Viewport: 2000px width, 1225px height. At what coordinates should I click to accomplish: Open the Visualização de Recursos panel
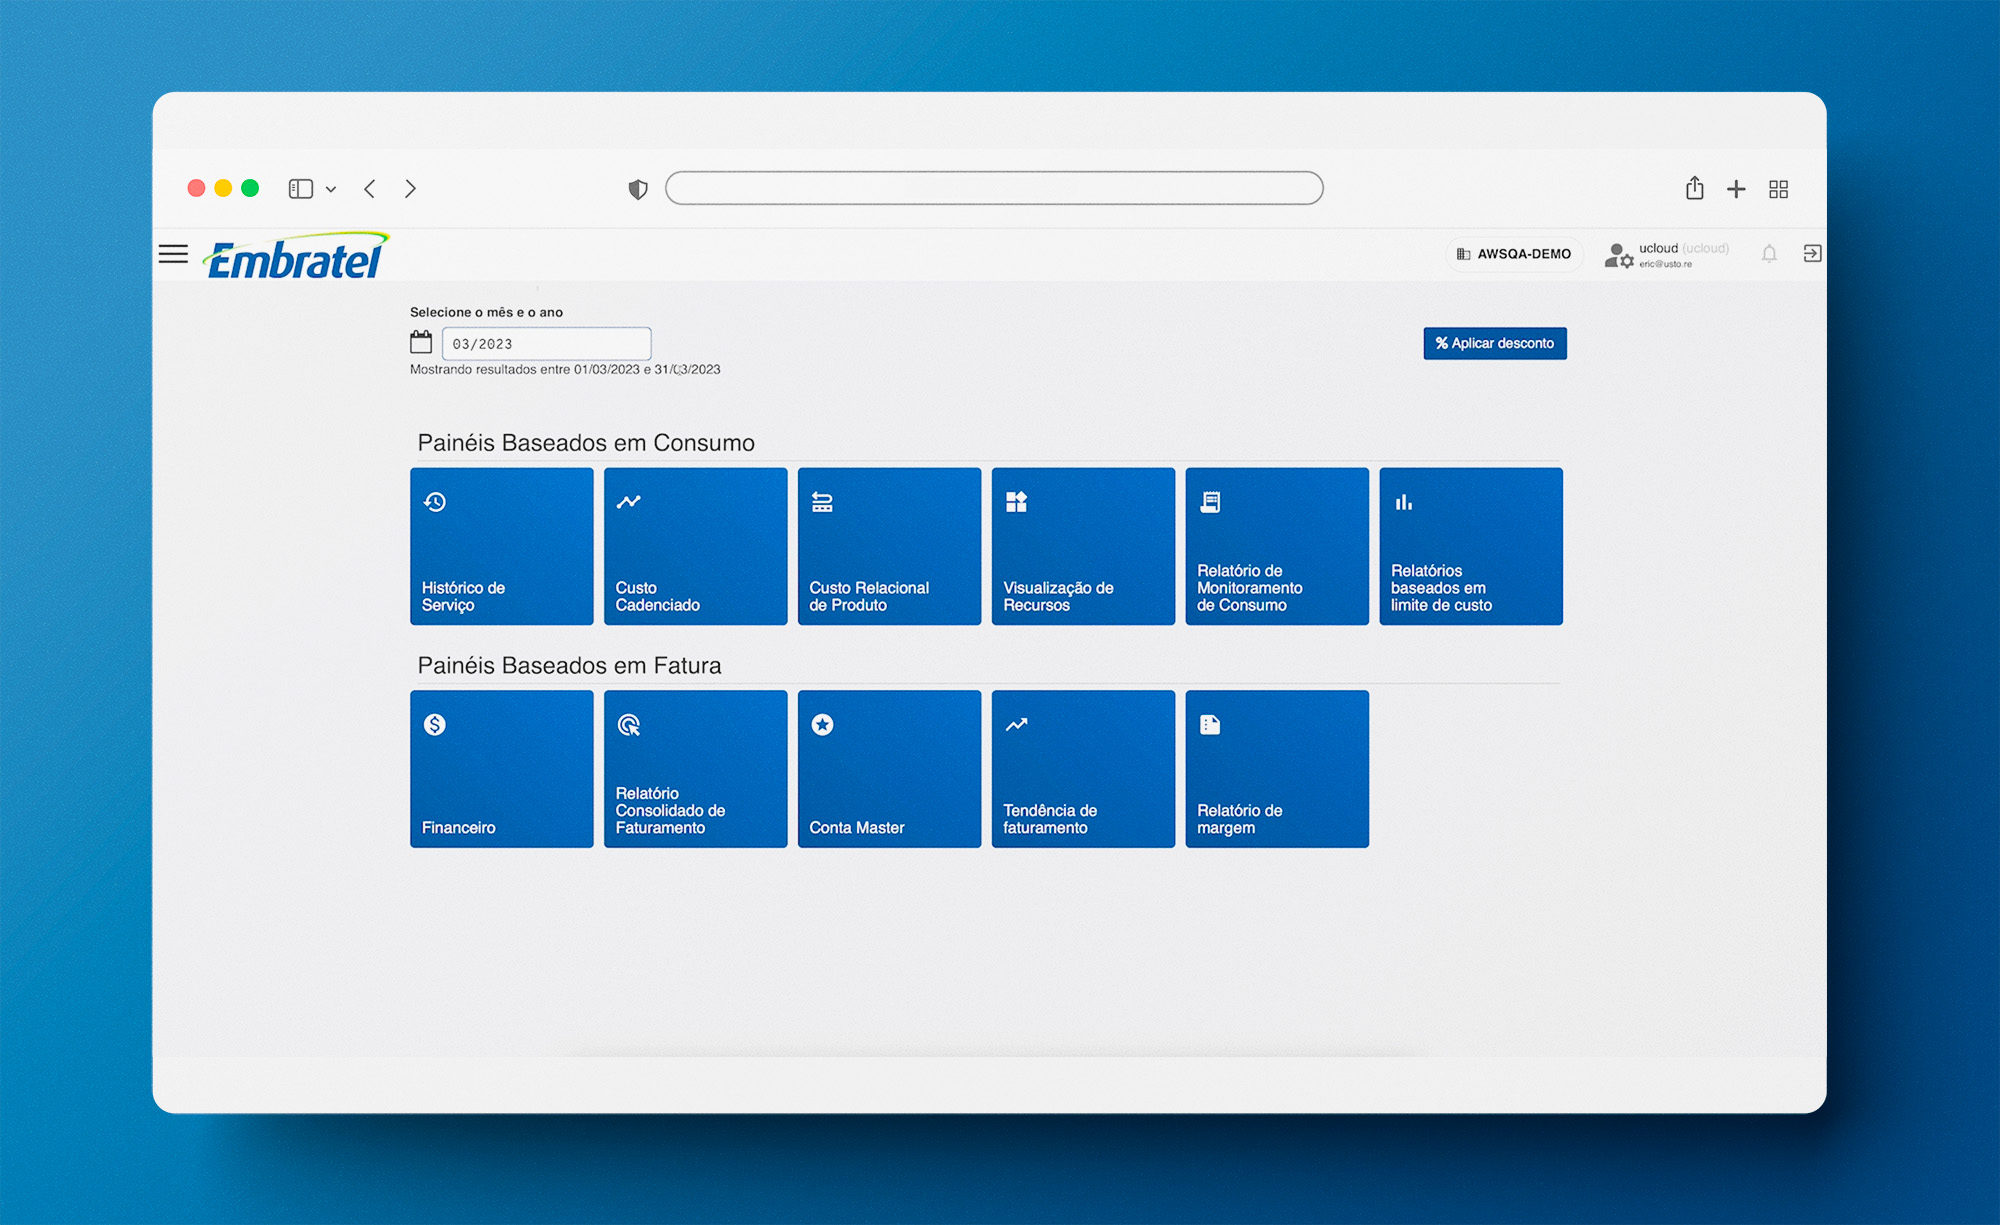(1084, 546)
